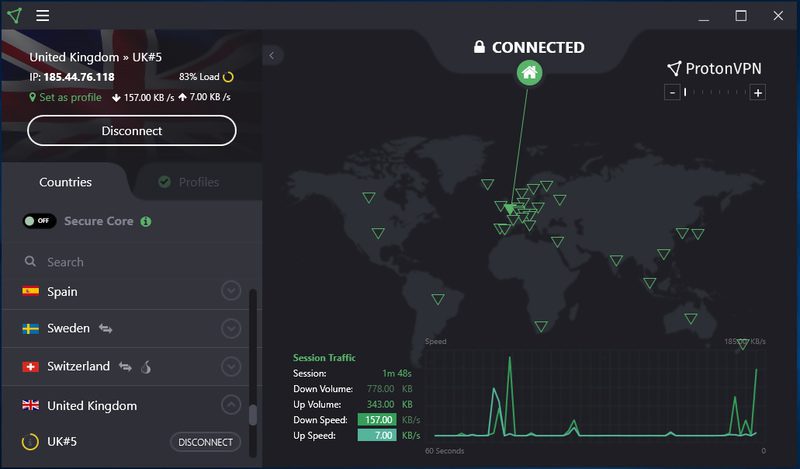Viewport: 800px width, 469px height.
Task: Expand the Sweden server list
Action: pyautogui.click(x=231, y=329)
